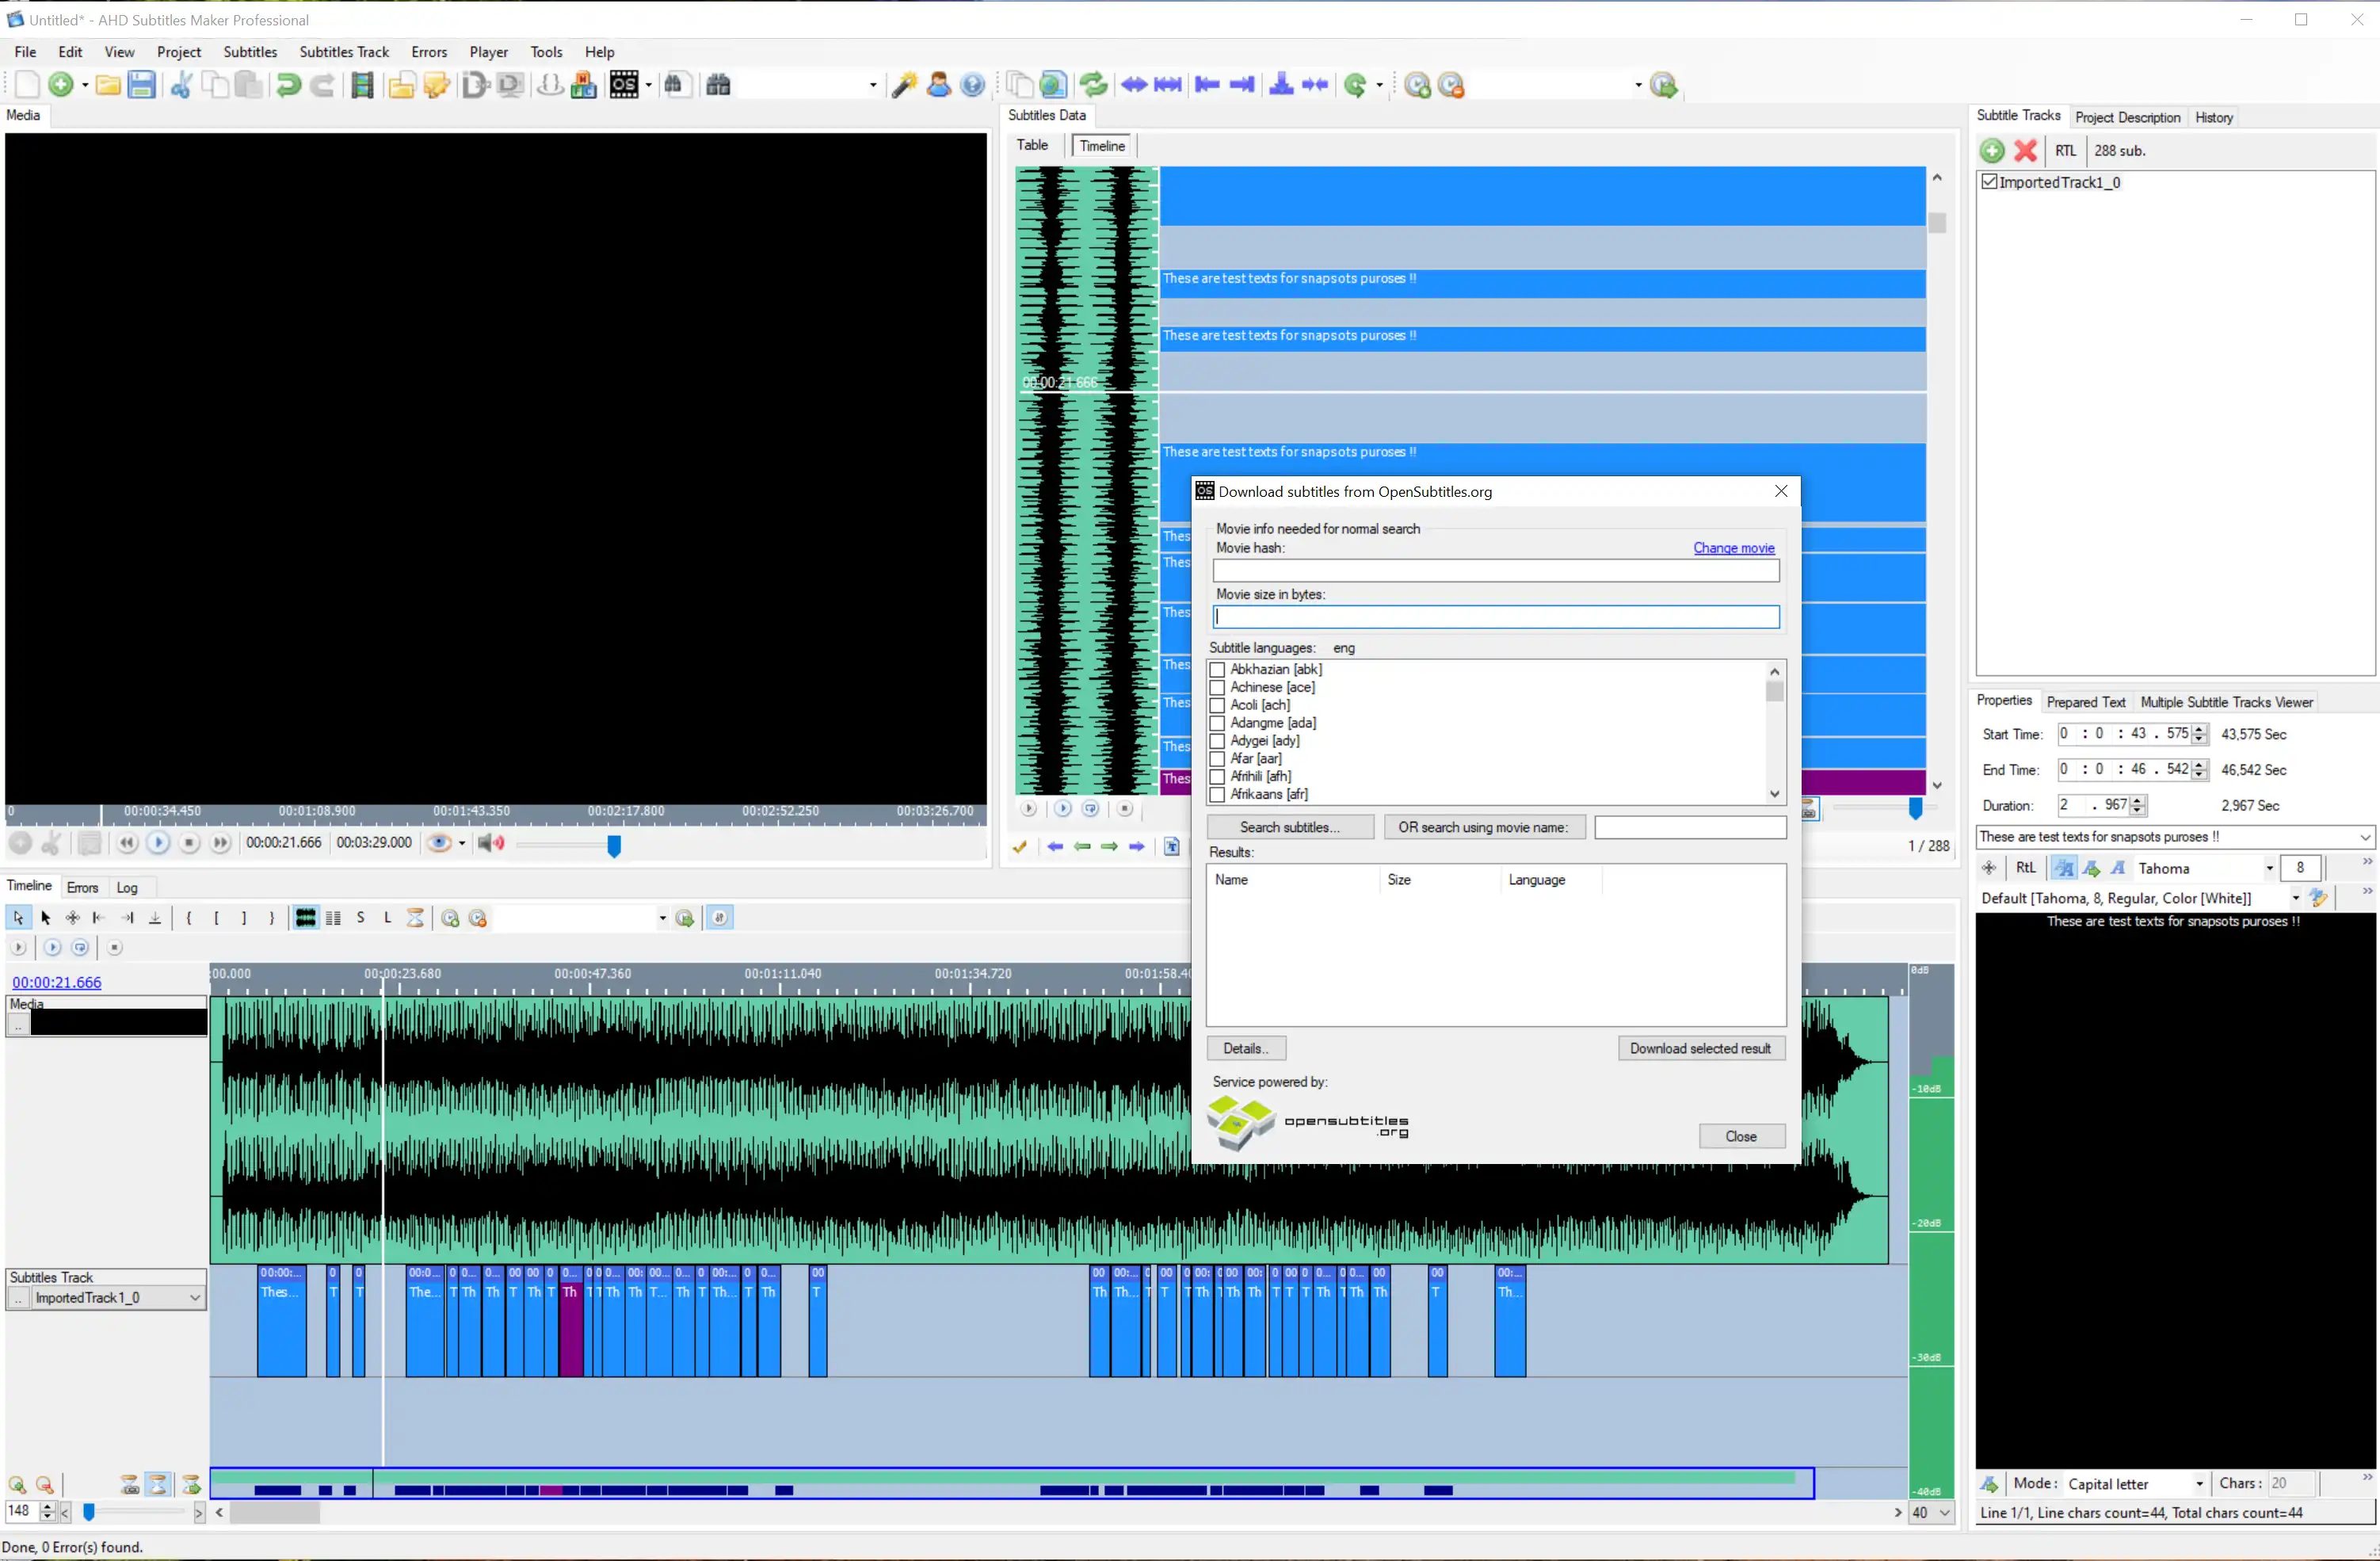
Task: Click the blue shift-to-start arrow icon
Action: point(1207,85)
